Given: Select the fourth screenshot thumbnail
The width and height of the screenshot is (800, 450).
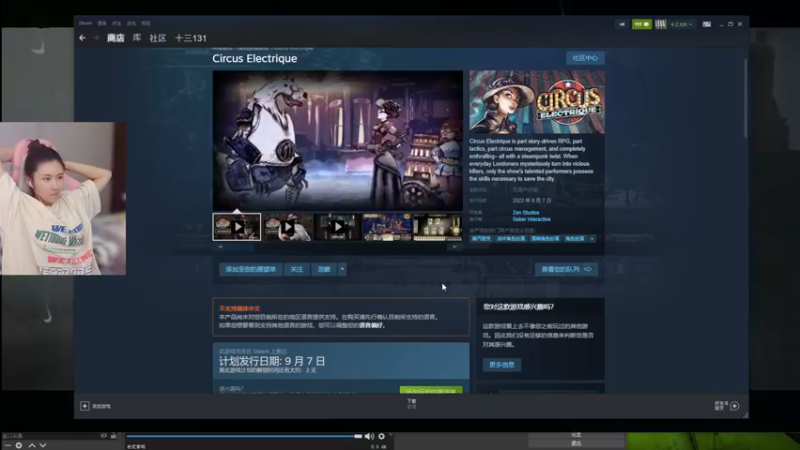Looking at the screenshot, I should tap(387, 227).
